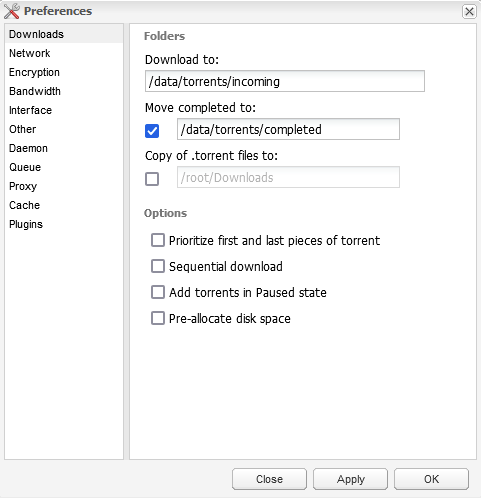Click the Move completed to path field
481x498 pixels.
coord(288,129)
